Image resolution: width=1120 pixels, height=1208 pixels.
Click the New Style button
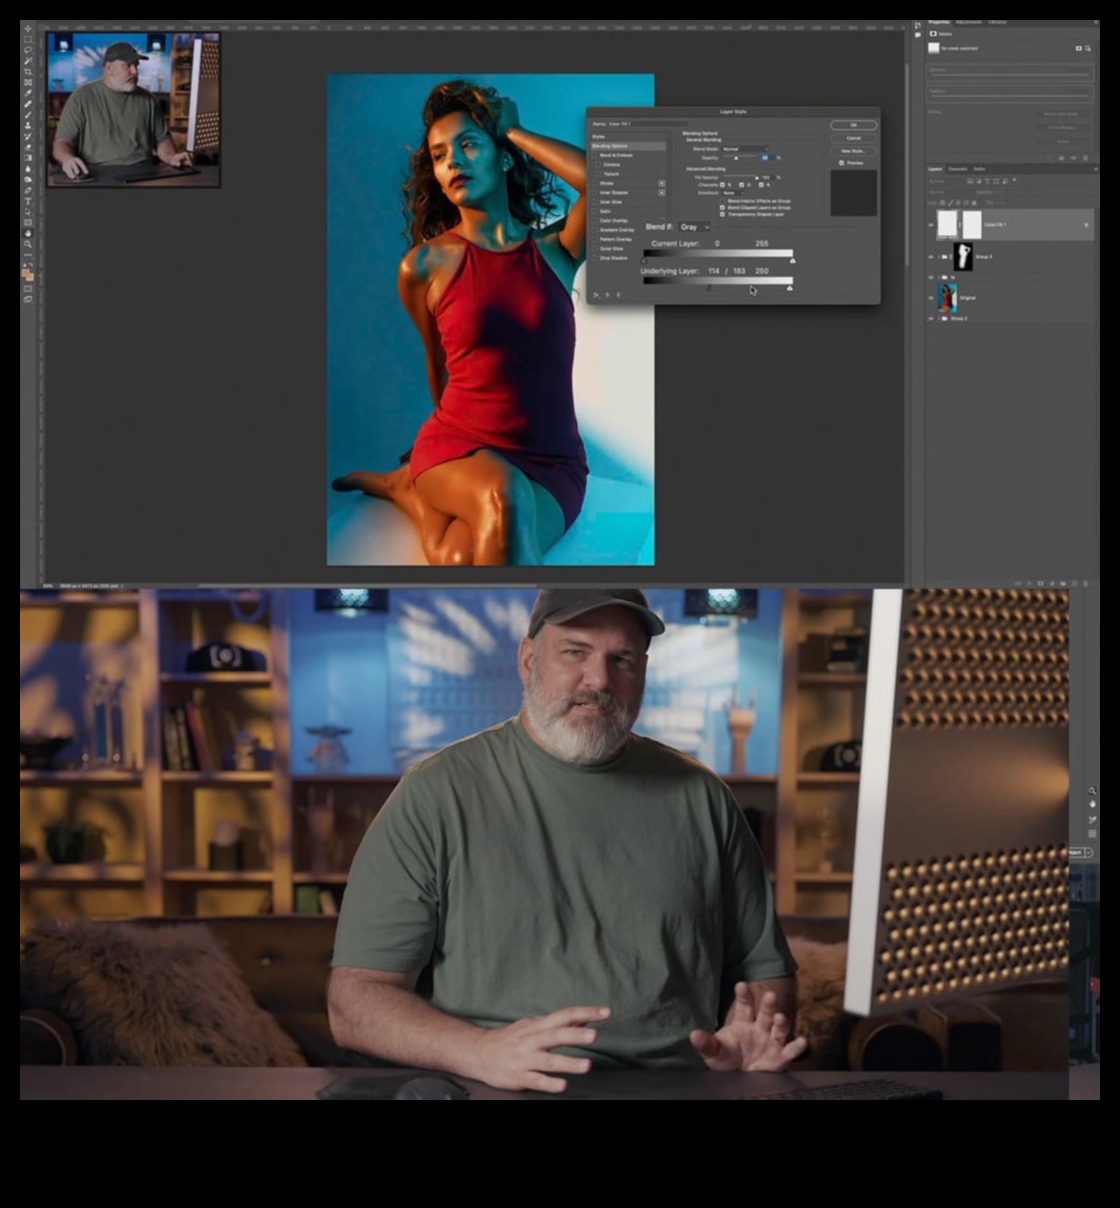pyautogui.click(x=853, y=151)
